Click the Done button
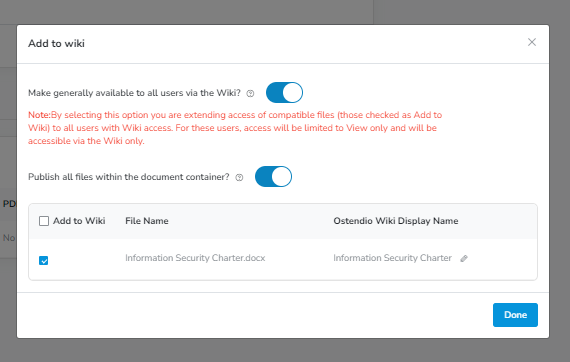Image resolution: width=570 pixels, height=362 pixels. (x=515, y=315)
